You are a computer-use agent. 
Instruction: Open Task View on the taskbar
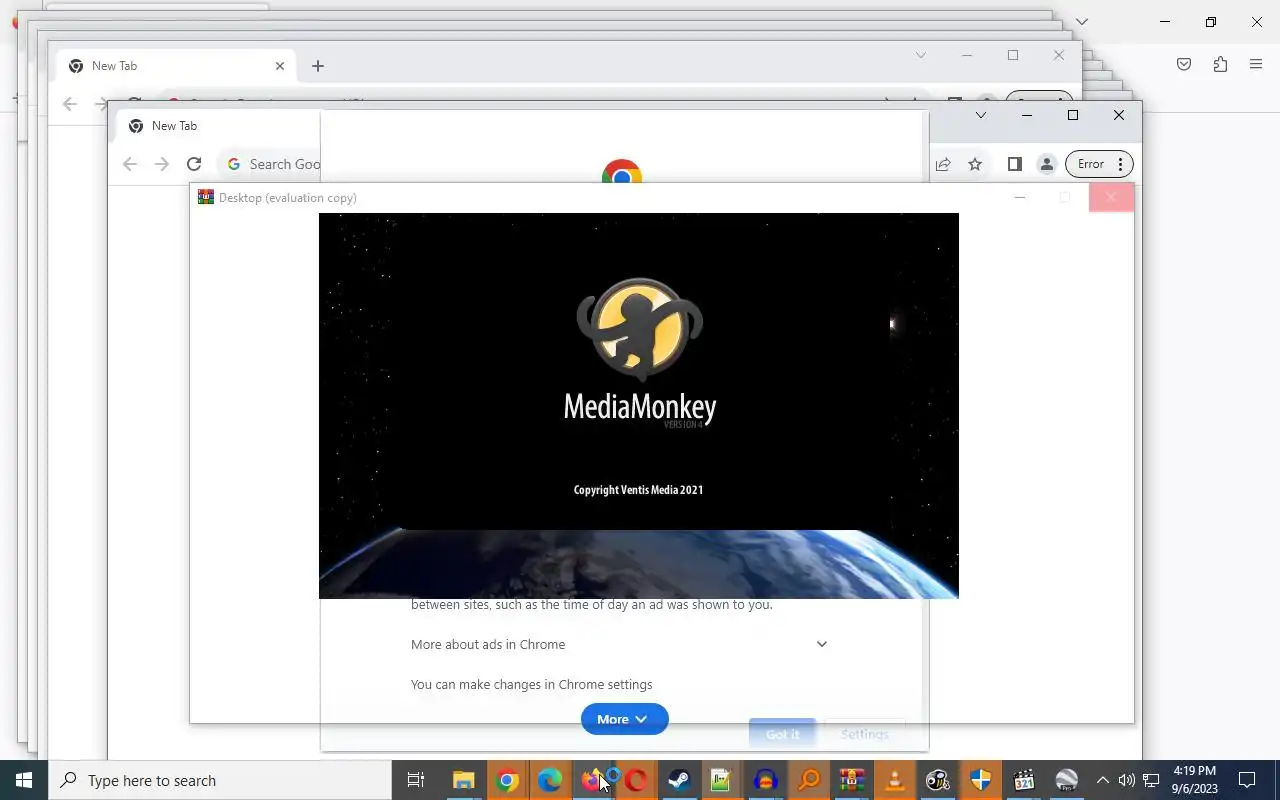click(416, 780)
